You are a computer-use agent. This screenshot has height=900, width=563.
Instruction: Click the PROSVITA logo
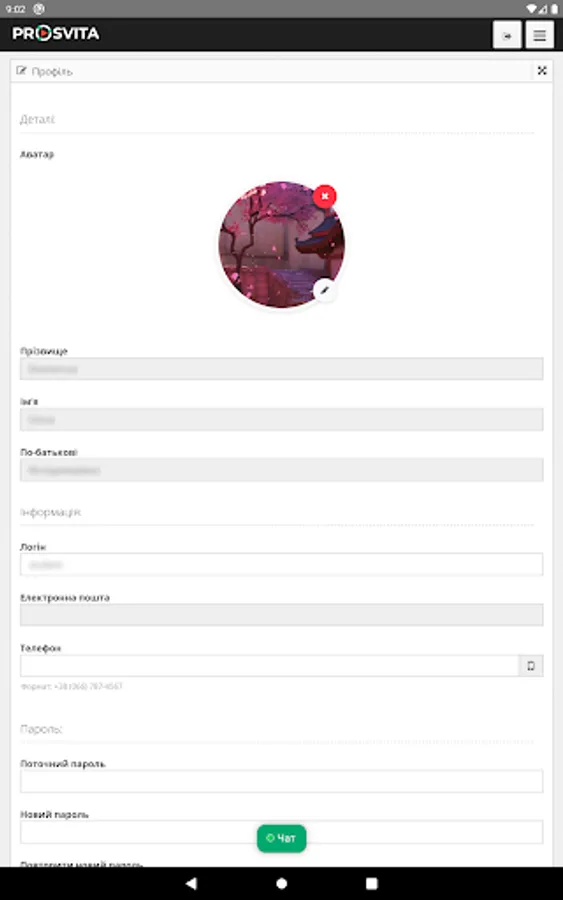[x=56, y=34]
